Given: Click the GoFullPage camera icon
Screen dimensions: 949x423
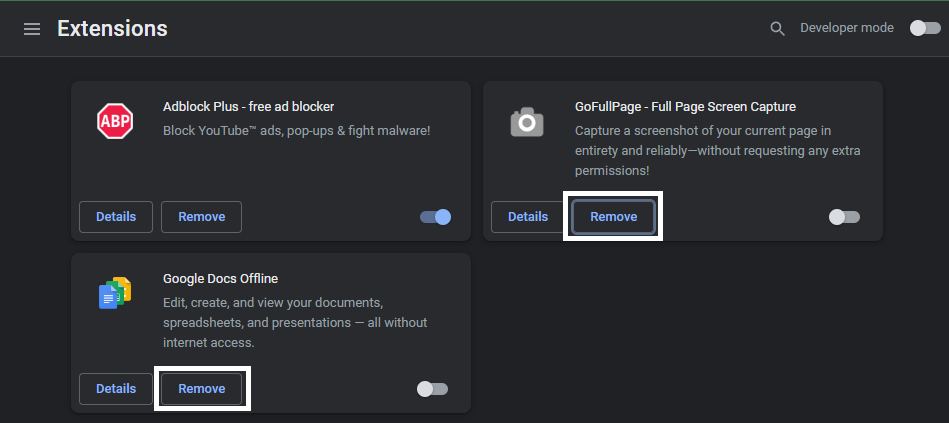Looking at the screenshot, I should pos(527,122).
